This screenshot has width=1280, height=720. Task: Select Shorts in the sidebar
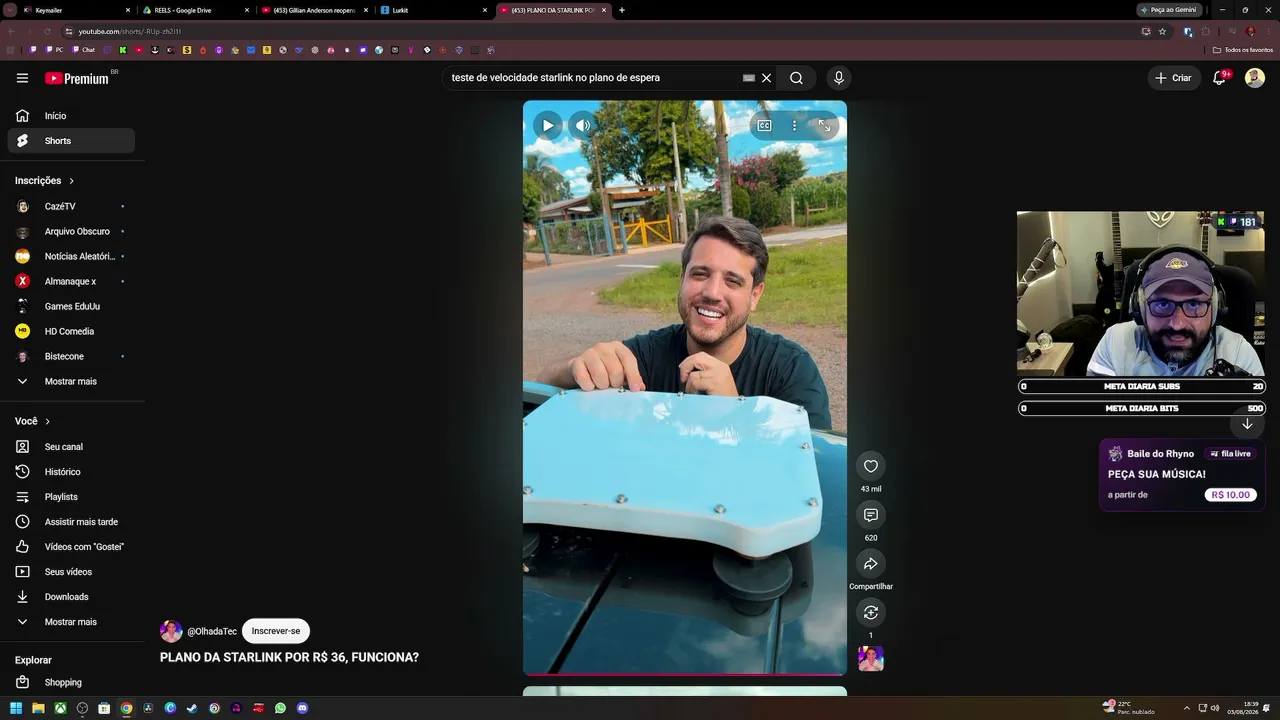[x=71, y=141]
